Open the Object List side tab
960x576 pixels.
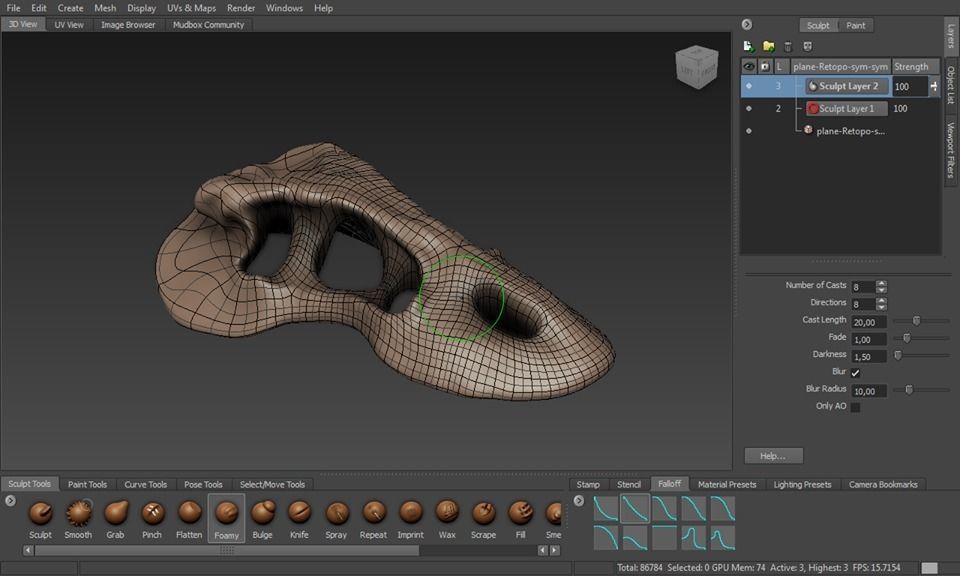(x=951, y=85)
